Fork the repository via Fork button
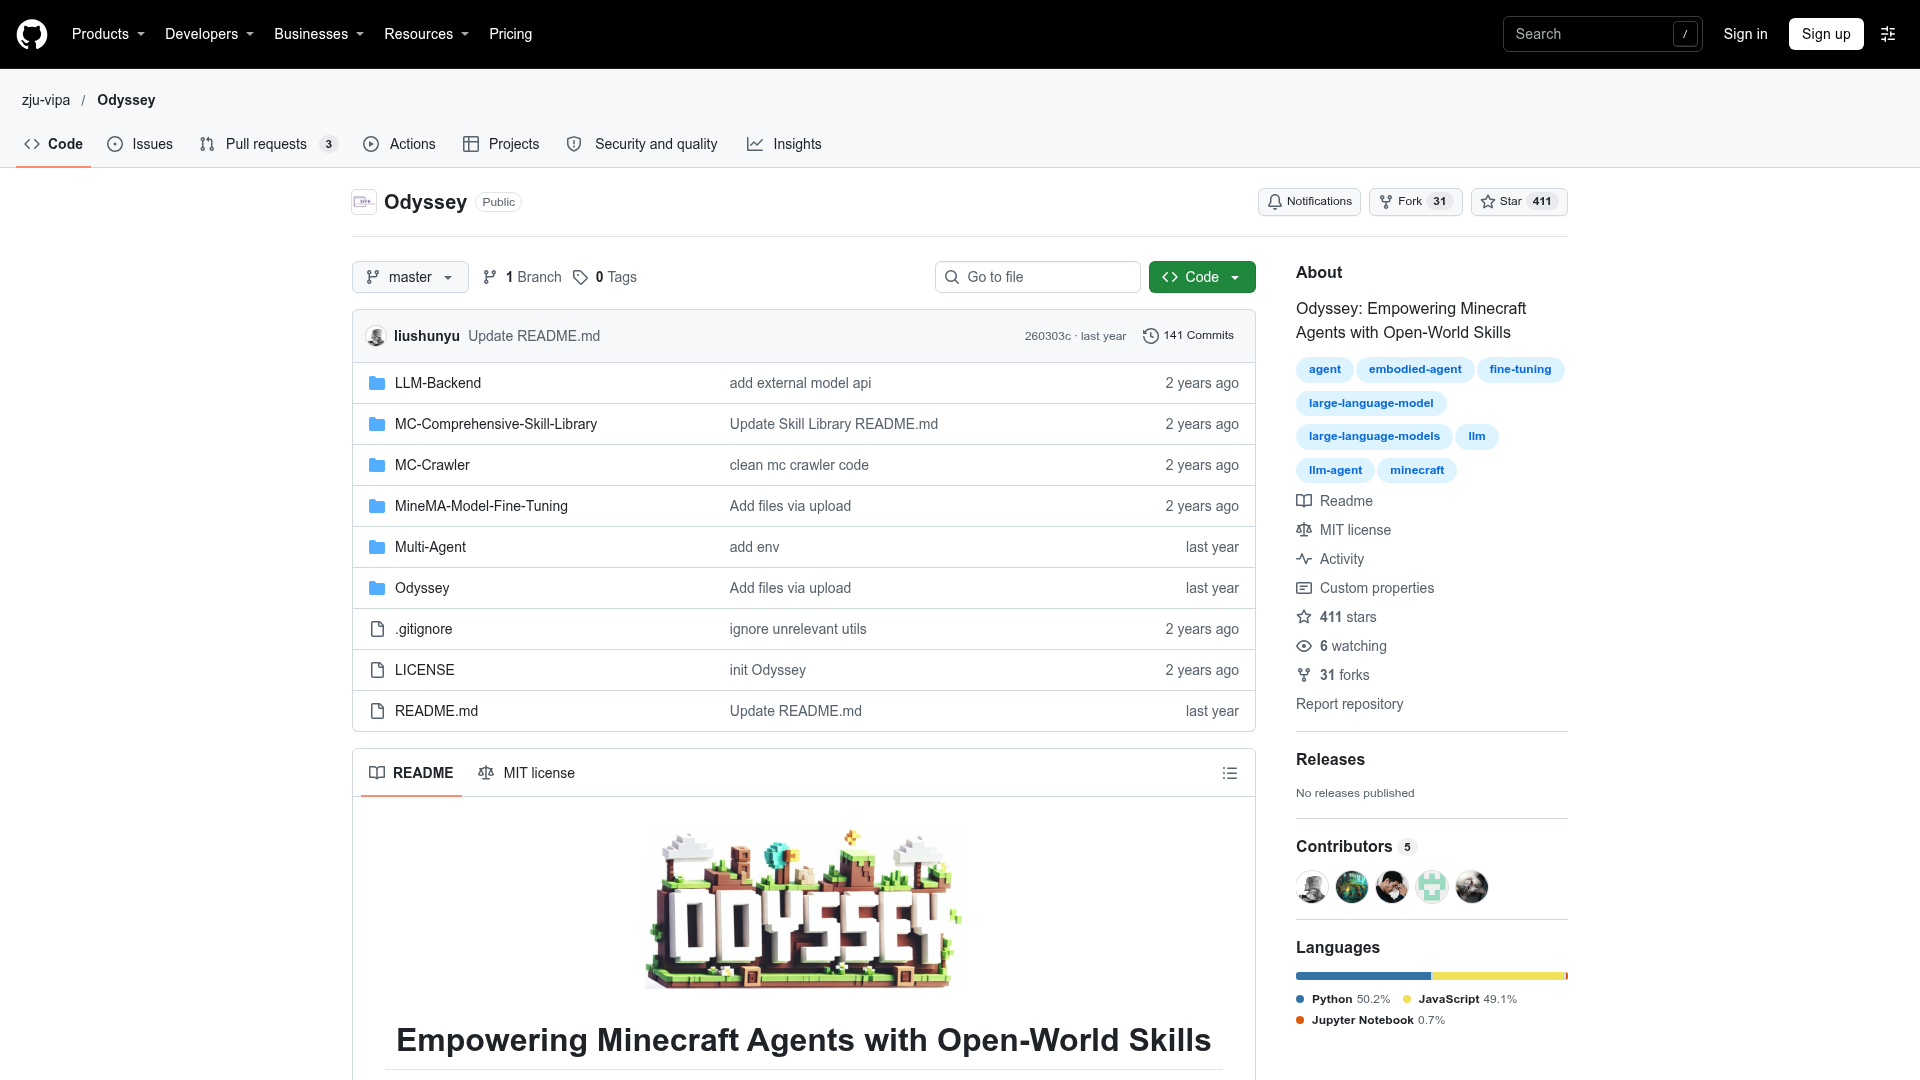Image resolution: width=1920 pixels, height=1080 pixels. (x=1415, y=202)
